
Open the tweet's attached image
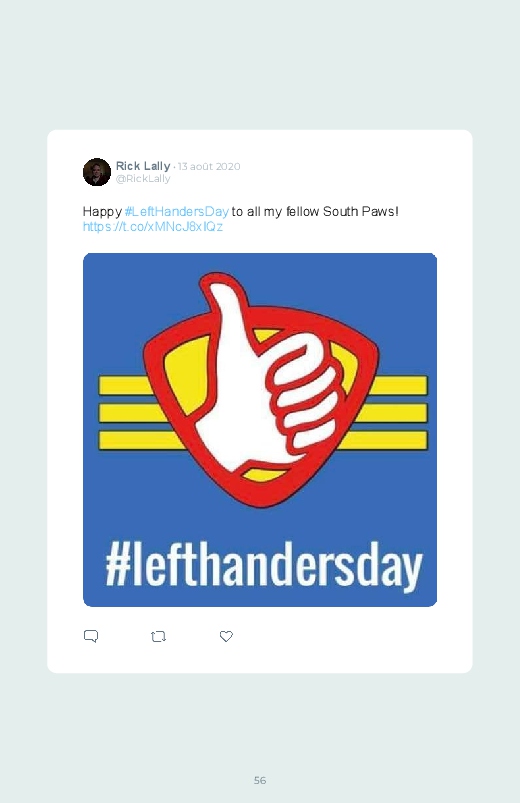pyautogui.click(x=260, y=430)
